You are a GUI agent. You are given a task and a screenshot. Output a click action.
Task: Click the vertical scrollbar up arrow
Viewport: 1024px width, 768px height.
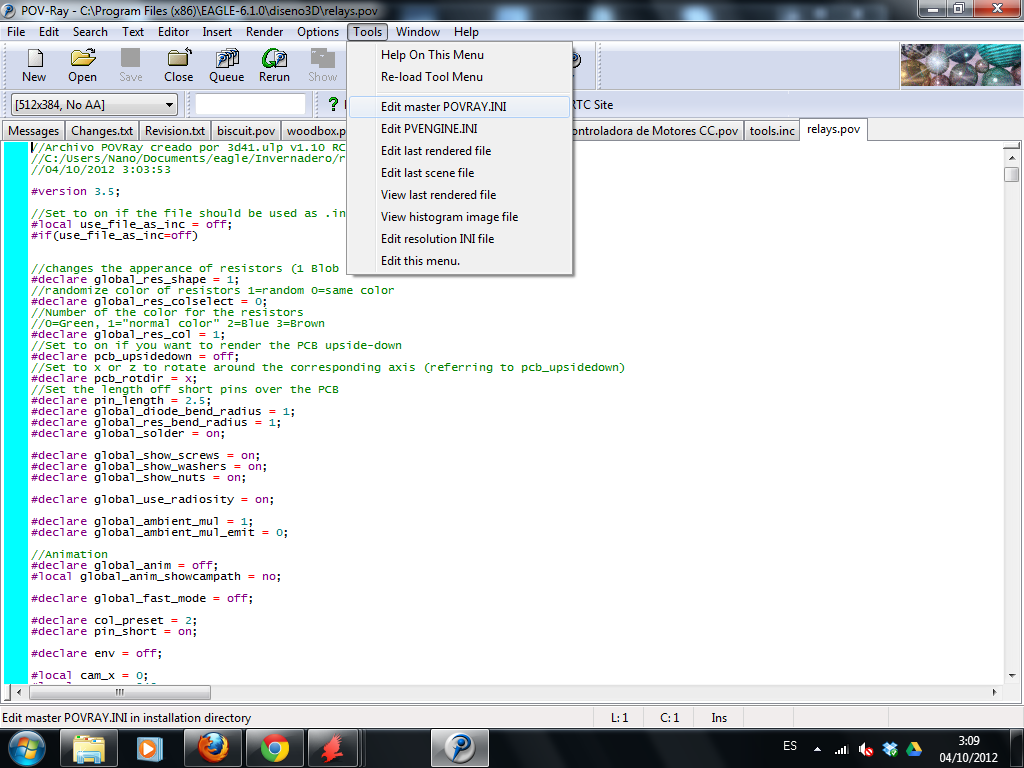[x=1012, y=158]
